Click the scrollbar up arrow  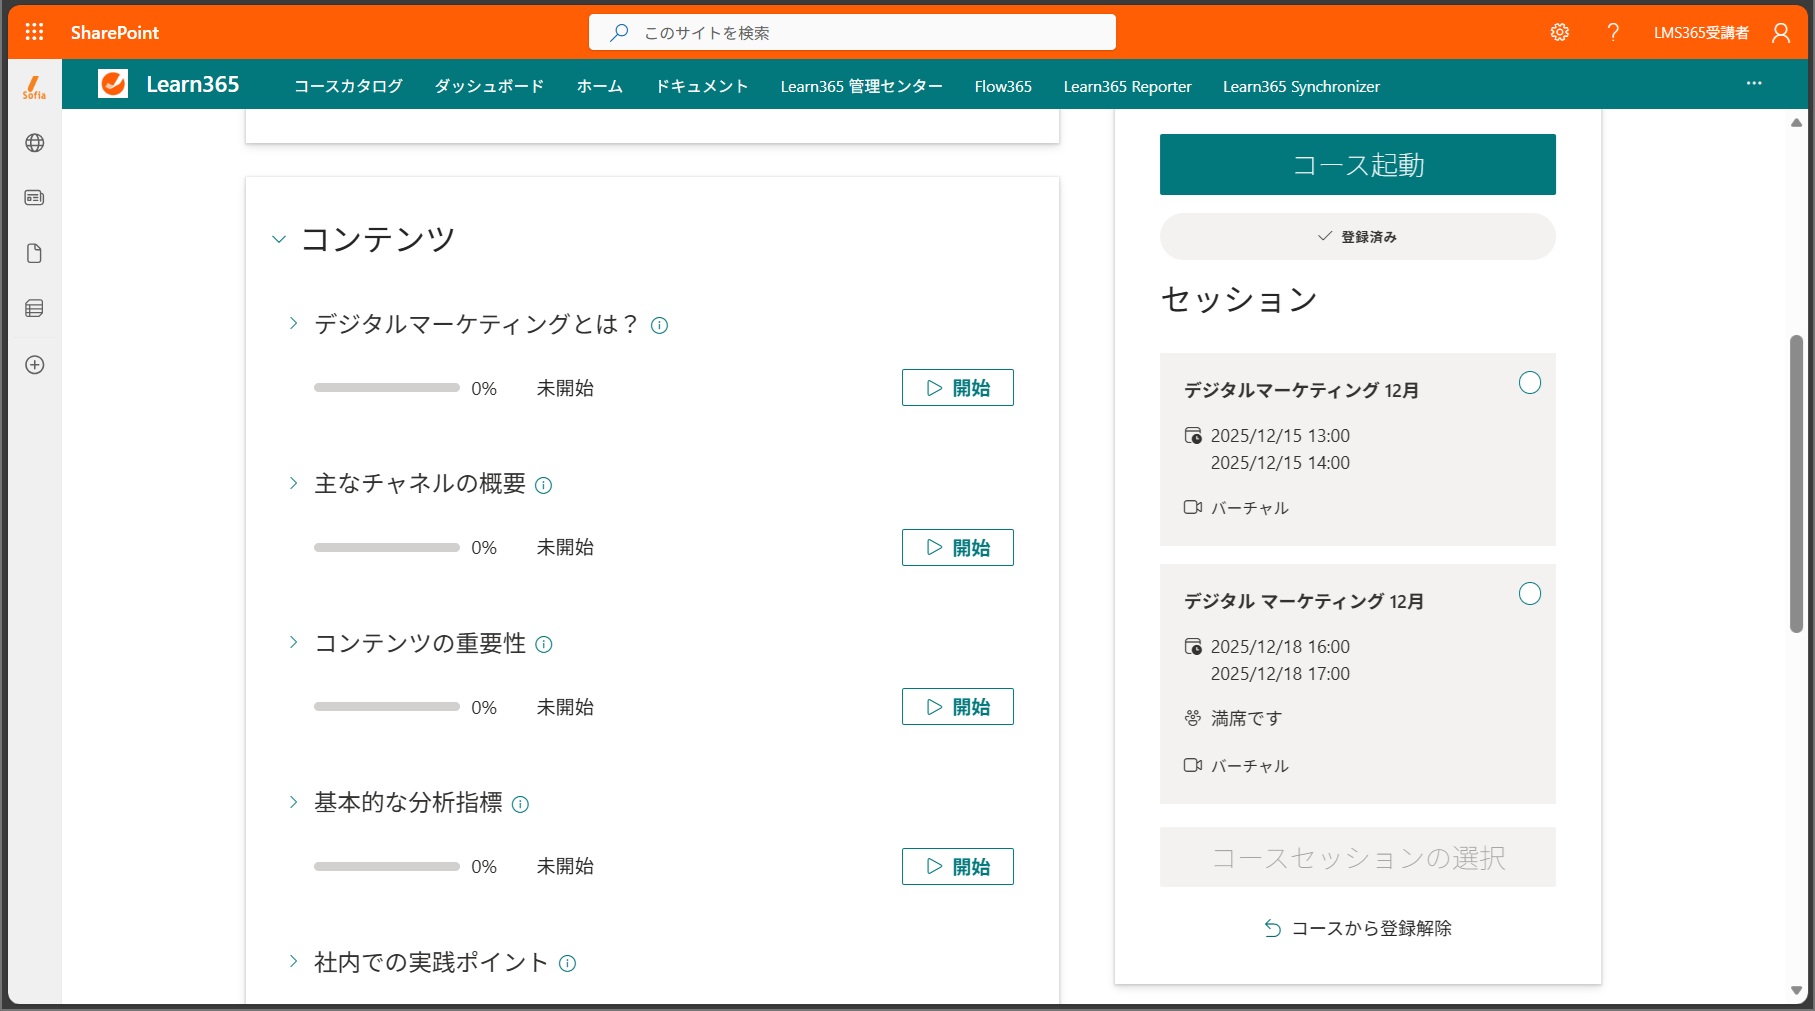pyautogui.click(x=1796, y=123)
